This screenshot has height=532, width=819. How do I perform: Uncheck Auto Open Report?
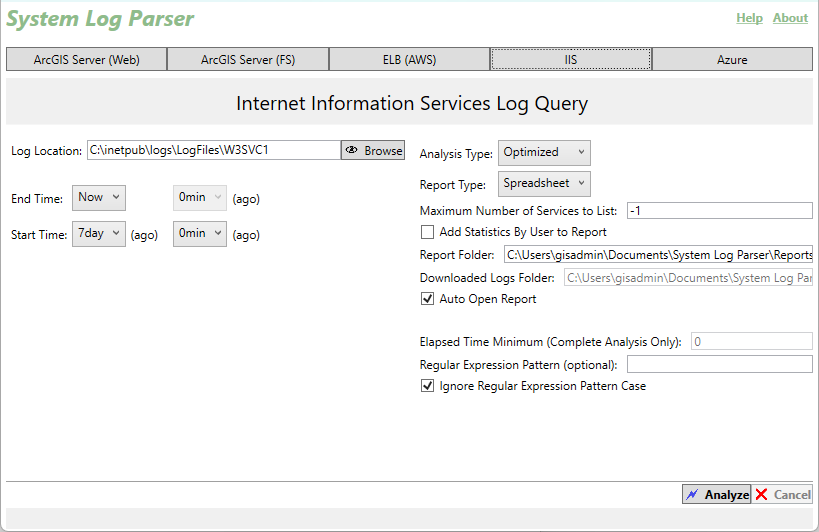point(427,299)
